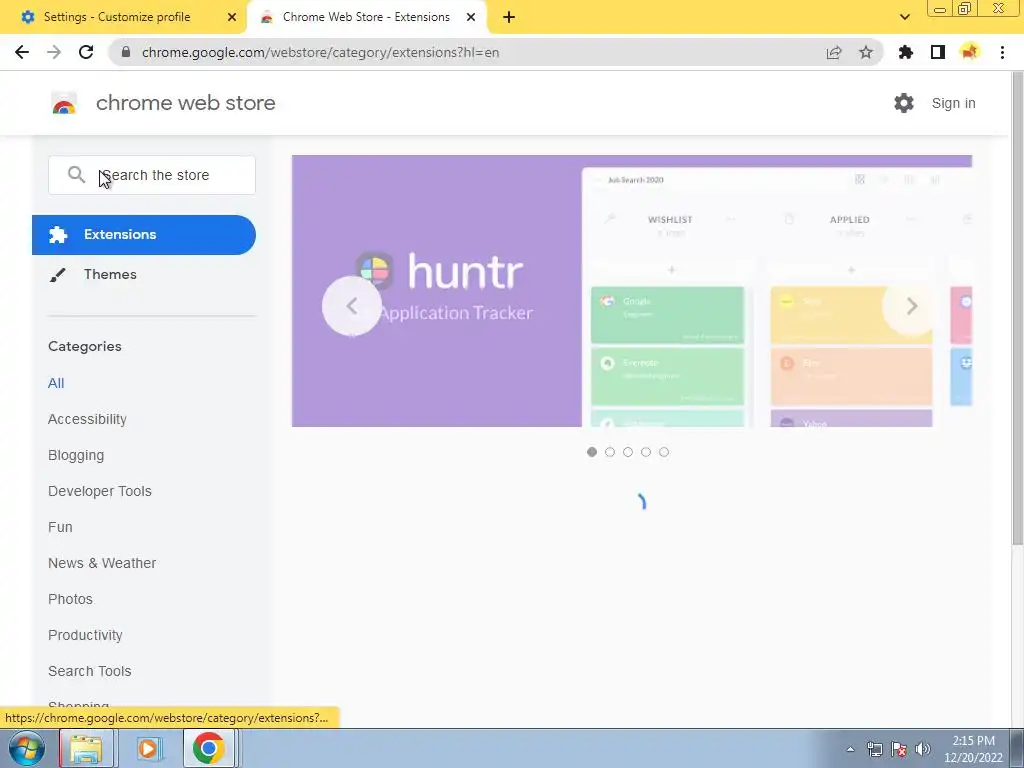Choose the Fun category
The width and height of the screenshot is (1024, 768).
[x=60, y=527]
